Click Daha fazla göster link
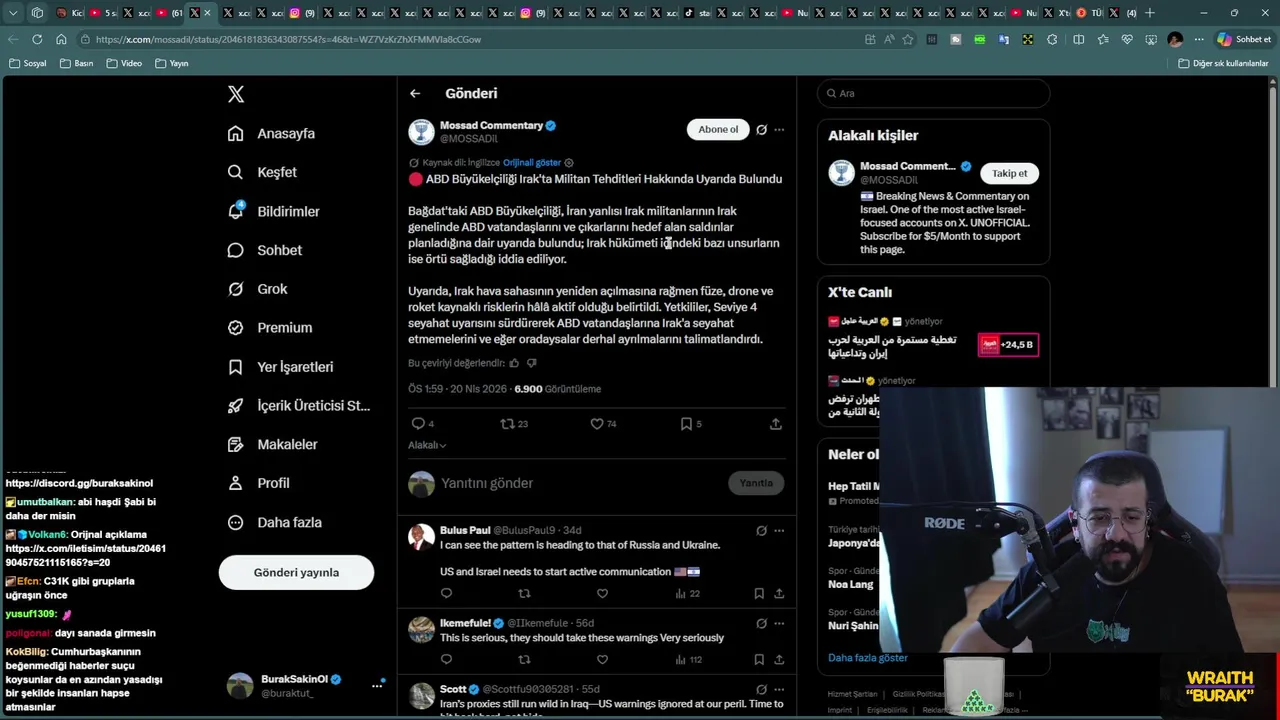 click(x=868, y=657)
